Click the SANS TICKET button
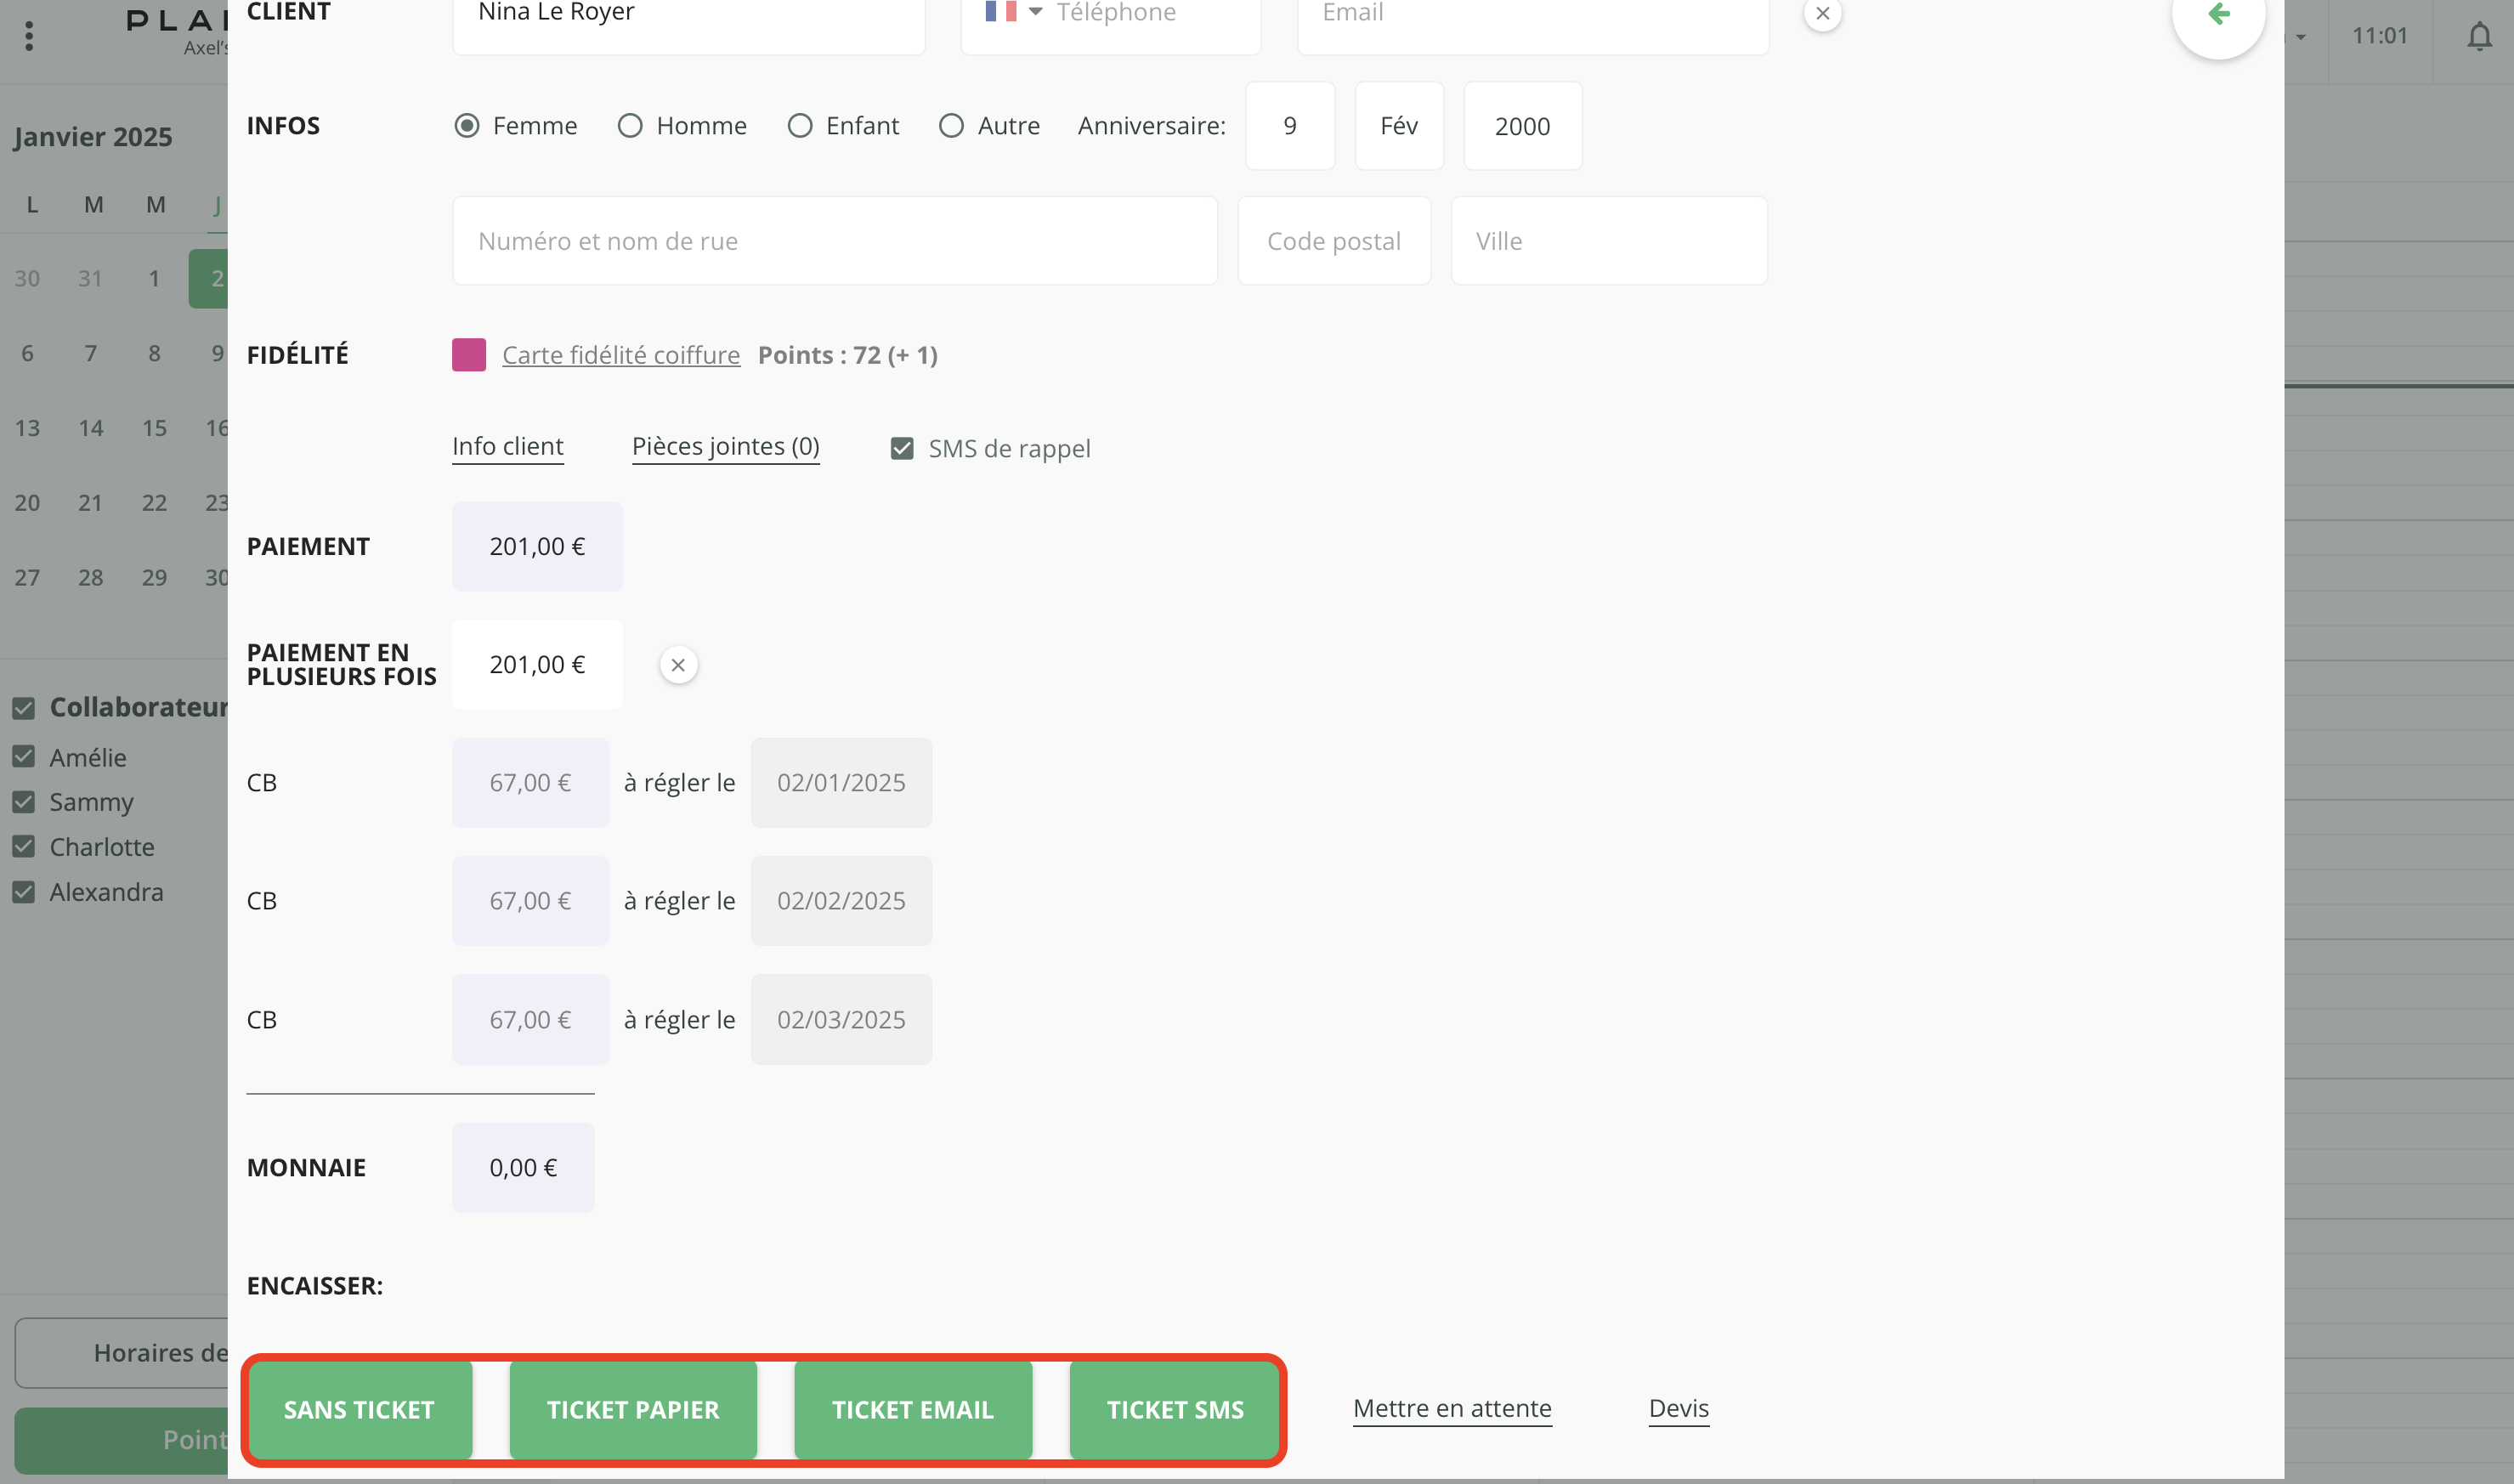 [x=359, y=1410]
